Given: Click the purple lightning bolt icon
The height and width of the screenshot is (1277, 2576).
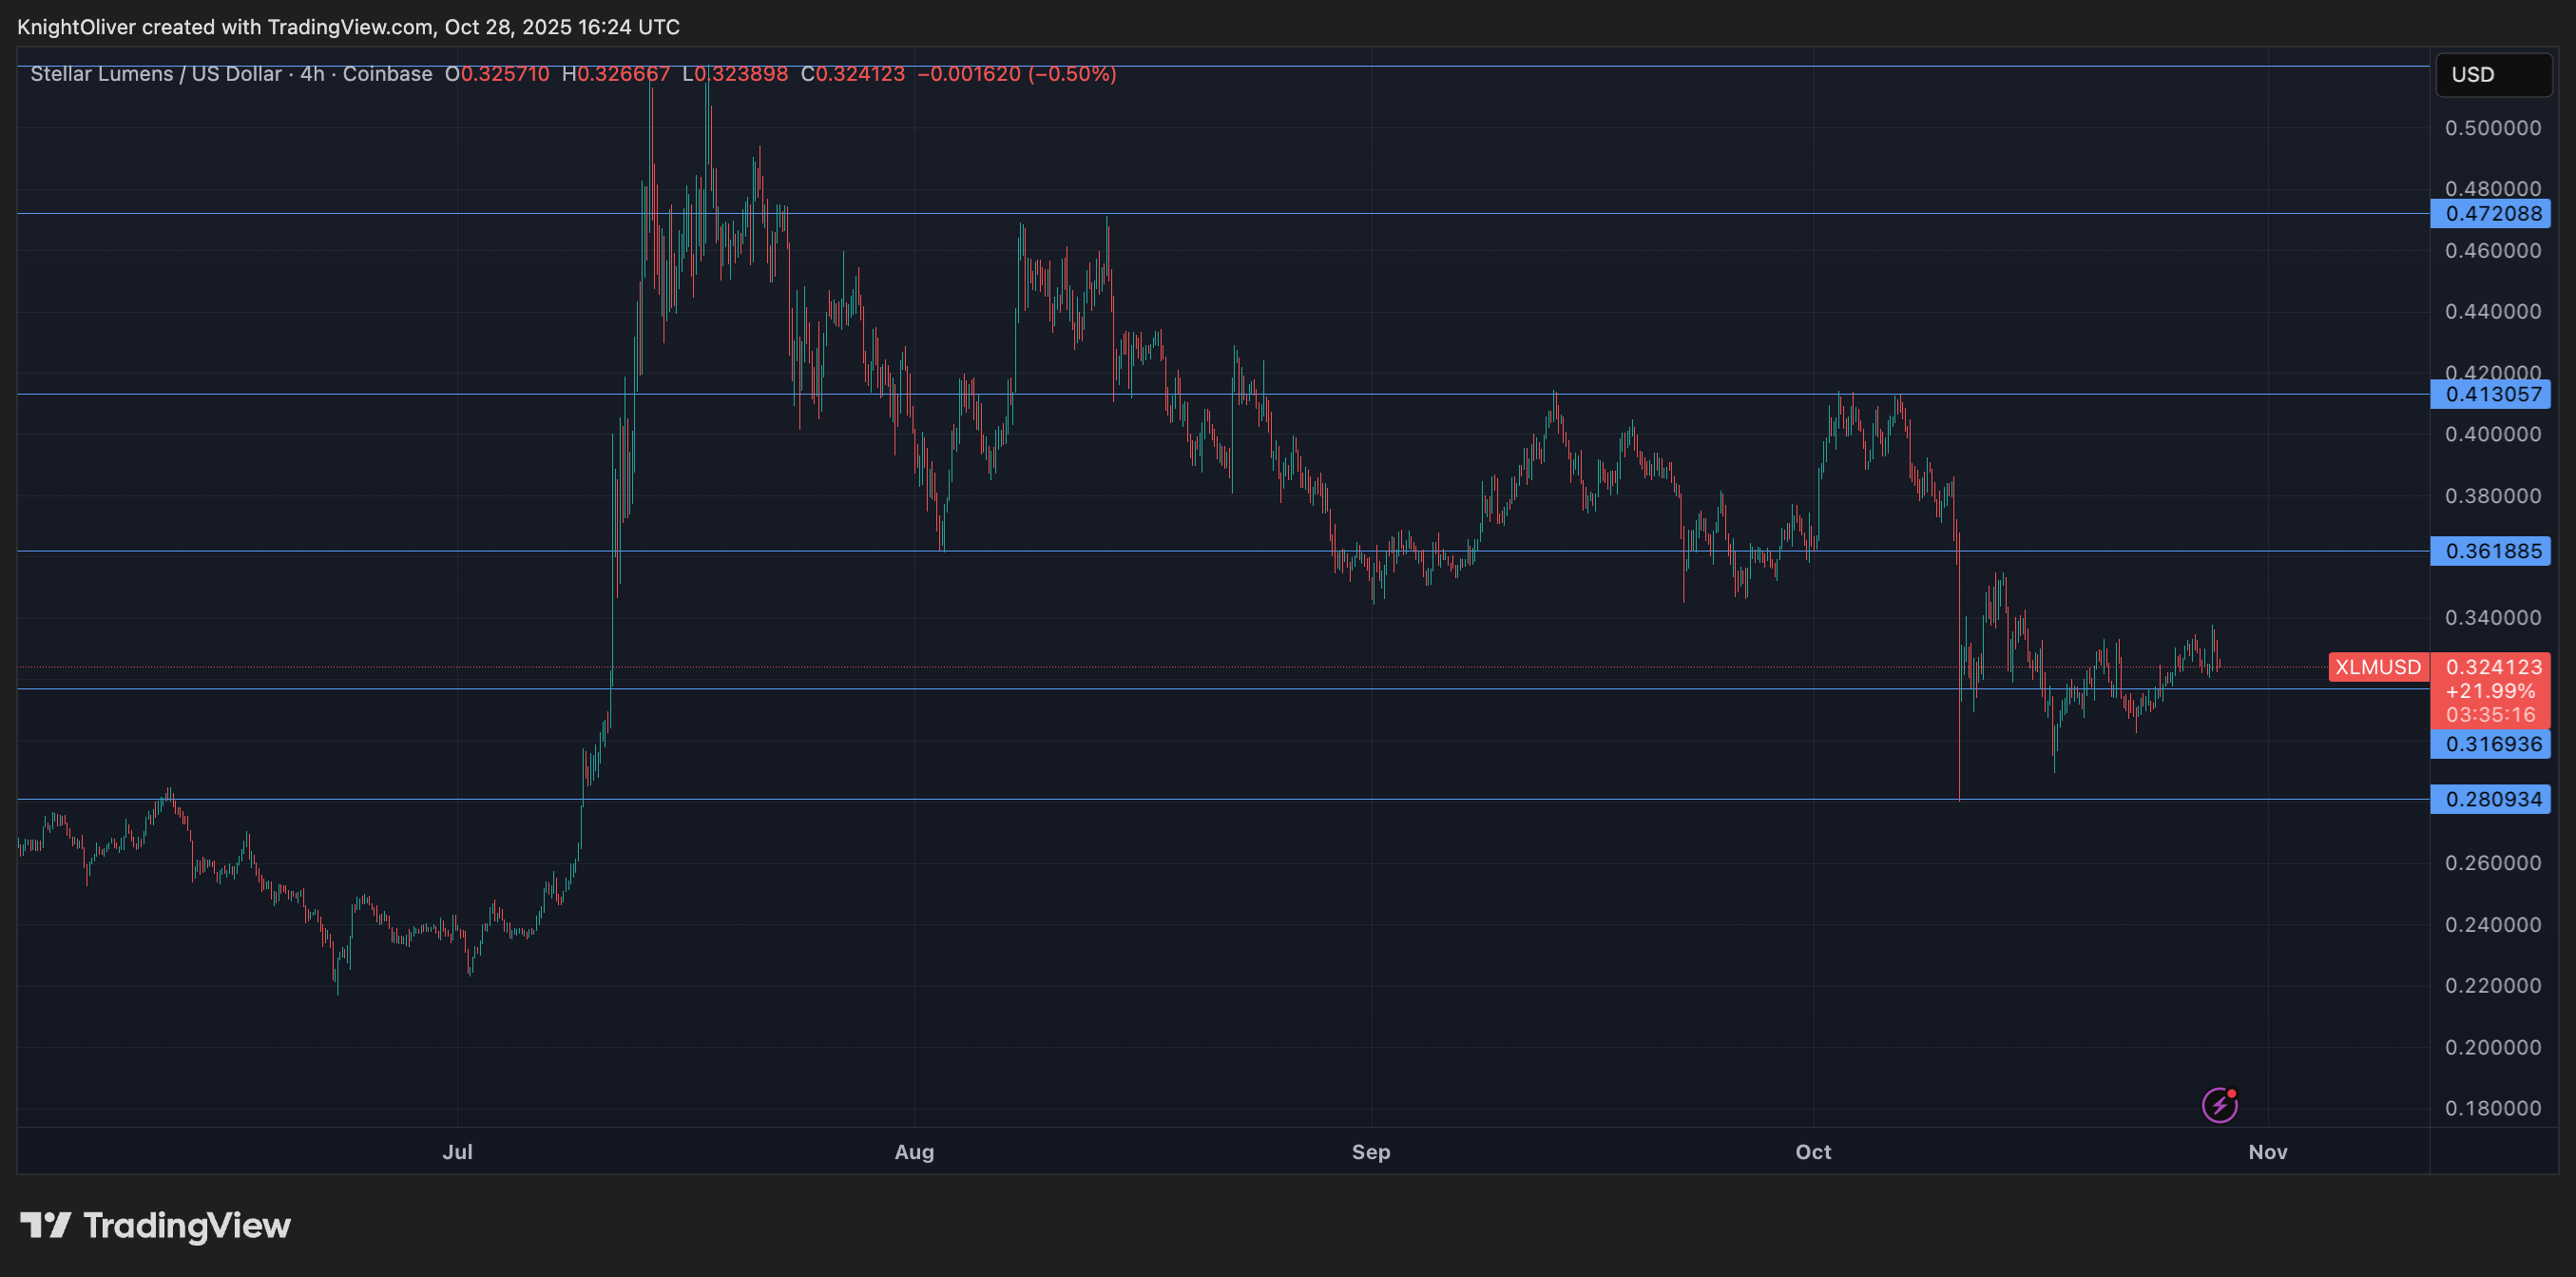Looking at the screenshot, I should (2219, 1105).
